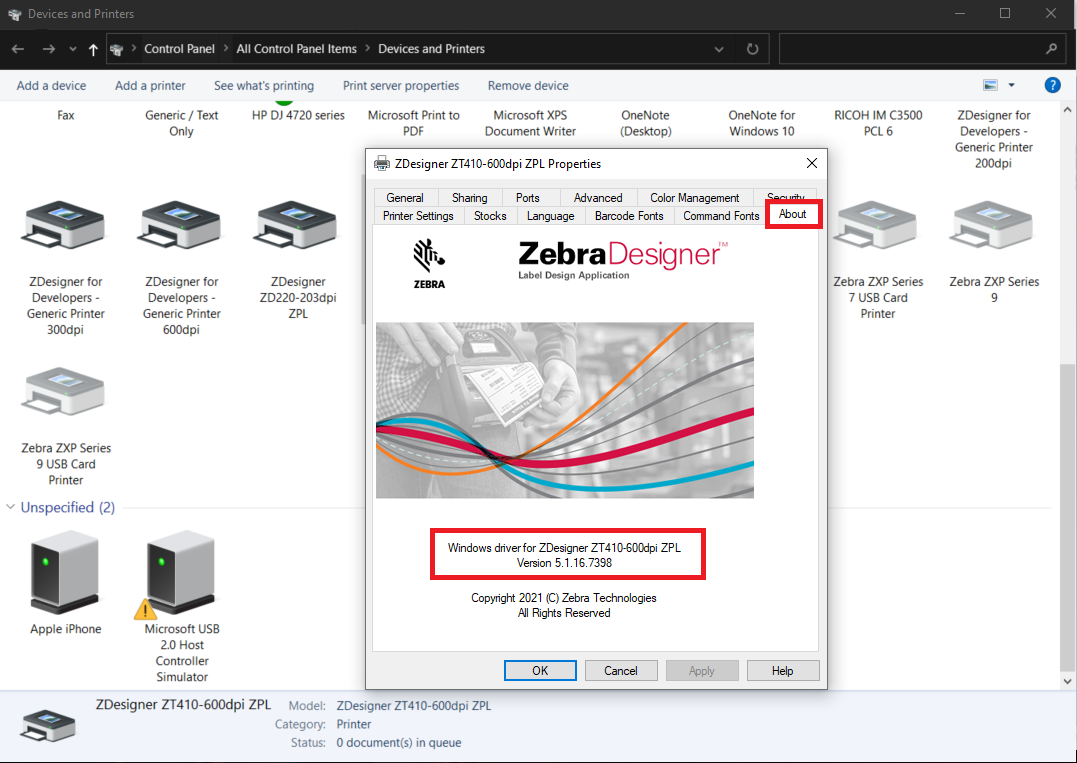Select Zebra ZXP Series 9 printer icon

[993, 228]
